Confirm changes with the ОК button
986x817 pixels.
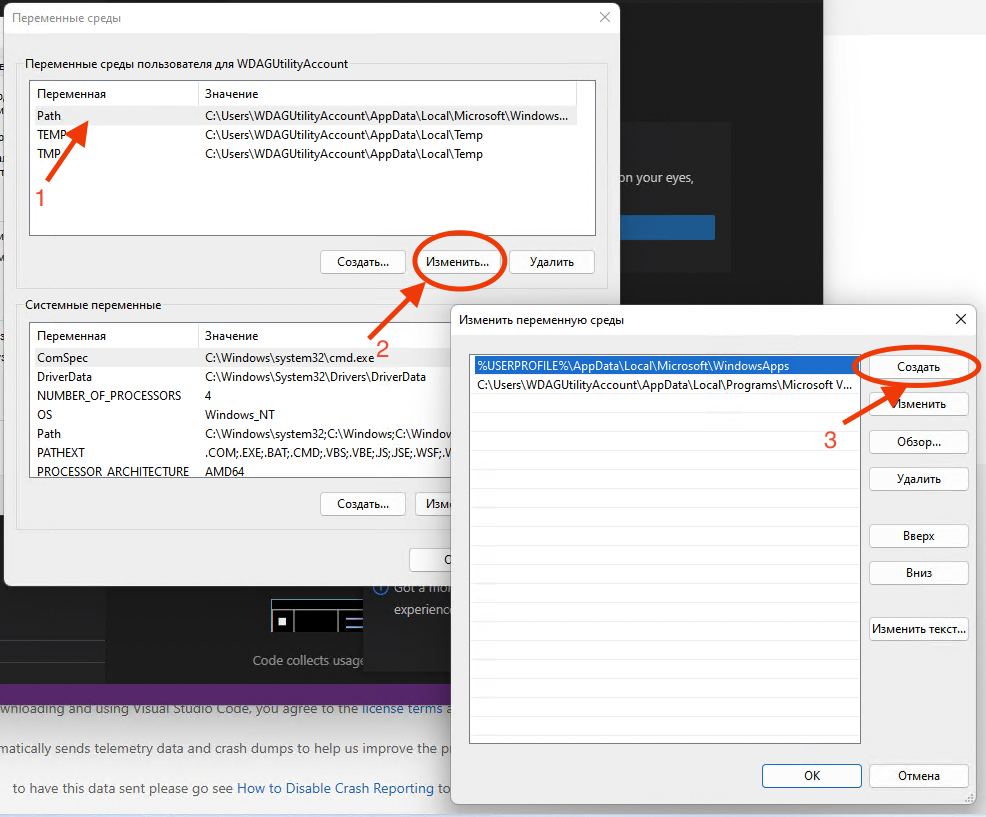(811, 775)
